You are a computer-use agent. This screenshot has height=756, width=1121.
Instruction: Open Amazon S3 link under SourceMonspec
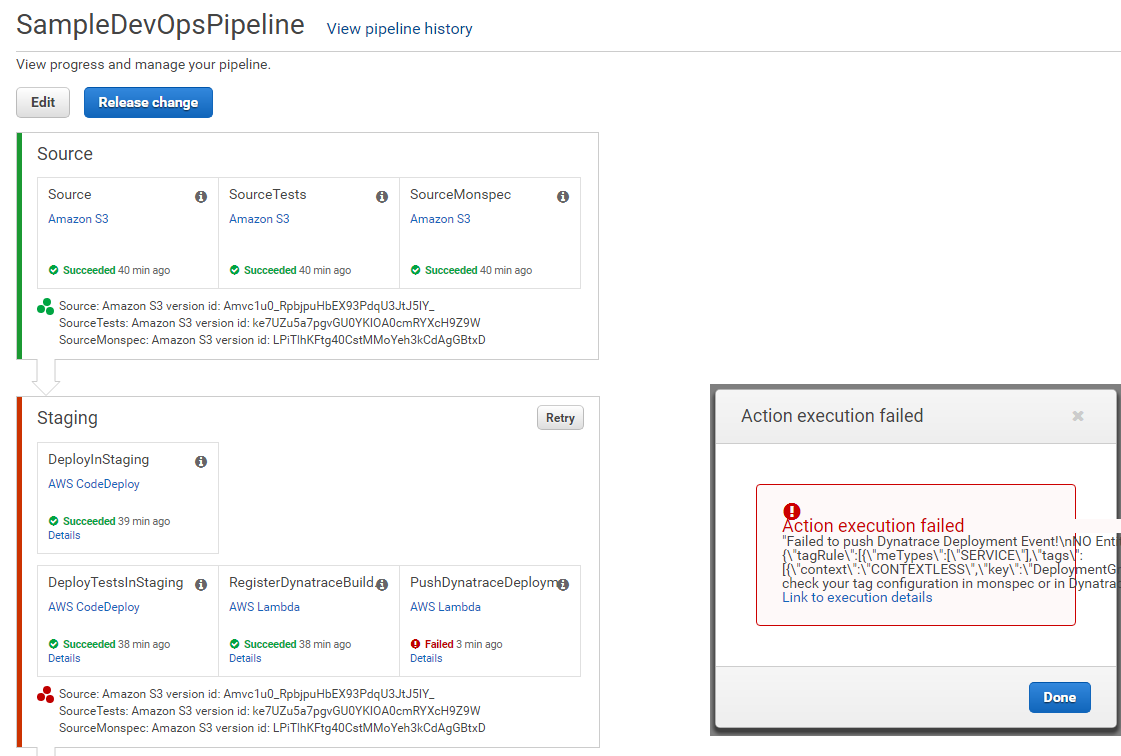click(x=440, y=219)
